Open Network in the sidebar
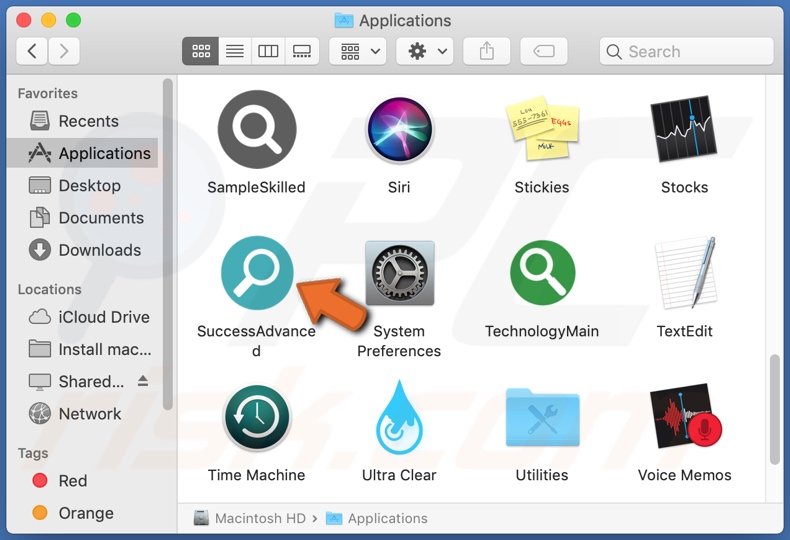The image size is (790, 540). click(x=84, y=414)
